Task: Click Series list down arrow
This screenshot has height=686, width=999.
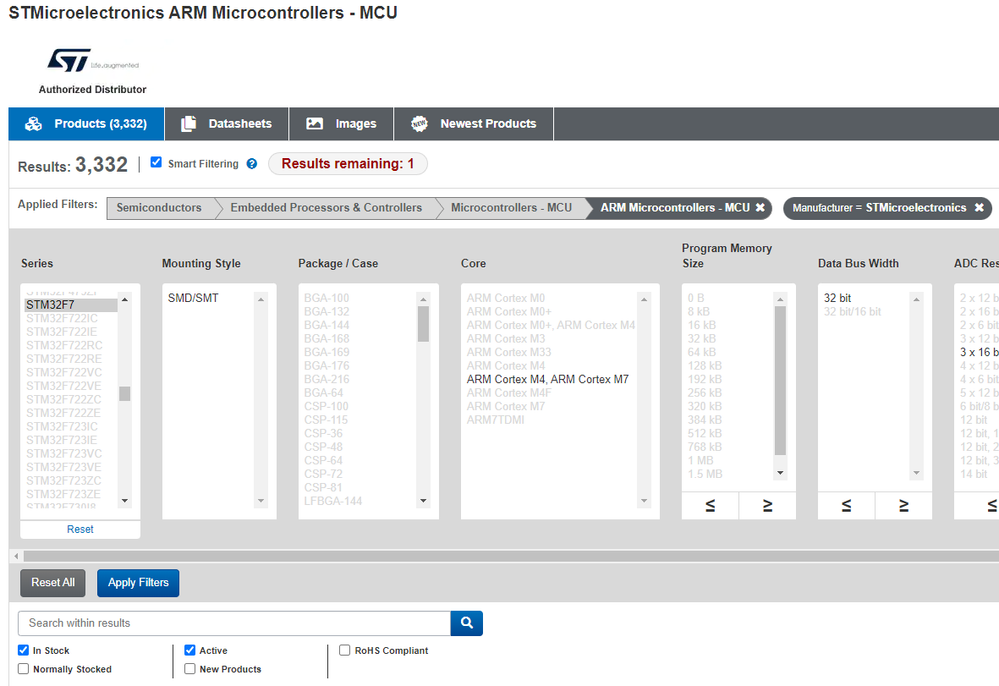Action: click(125, 501)
